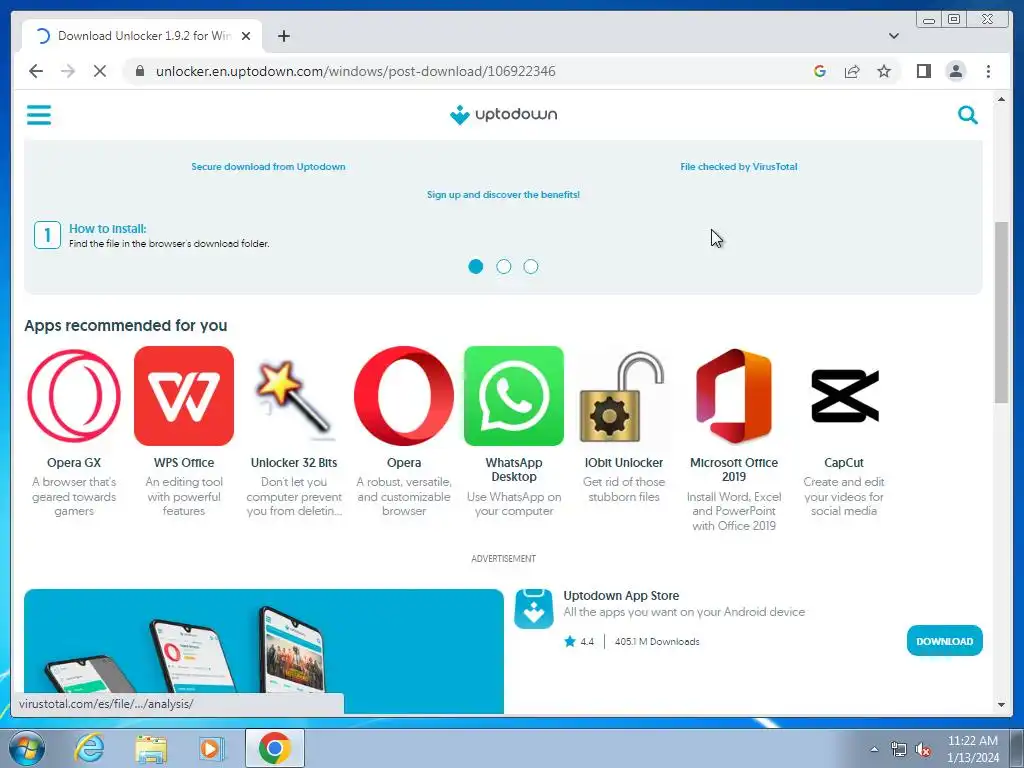This screenshot has width=1024, height=768.
Task: Open File checked by VirusTotal link
Action: 739,167
